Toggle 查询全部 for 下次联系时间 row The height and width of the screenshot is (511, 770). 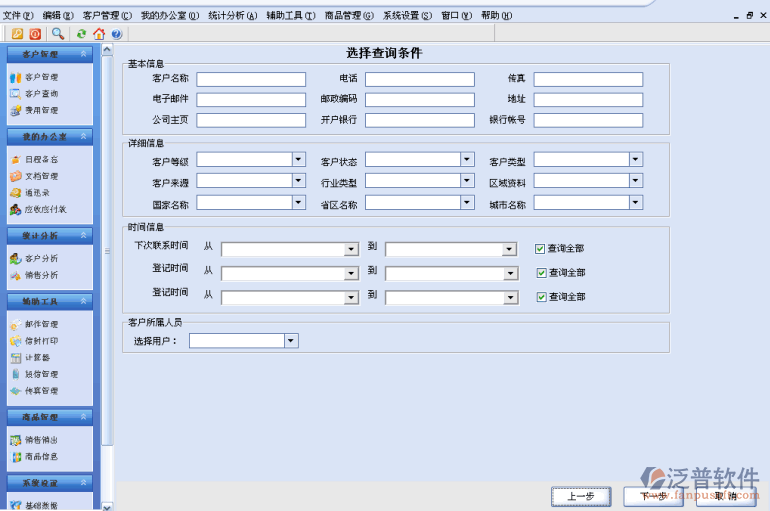540,249
